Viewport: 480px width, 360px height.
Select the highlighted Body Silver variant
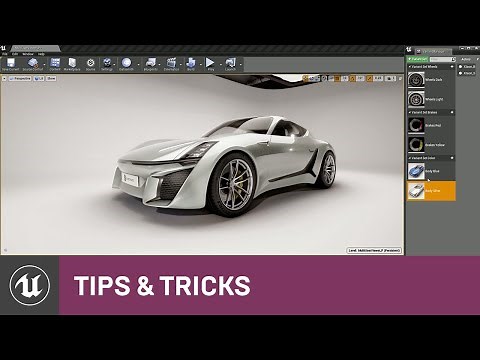pos(431,191)
